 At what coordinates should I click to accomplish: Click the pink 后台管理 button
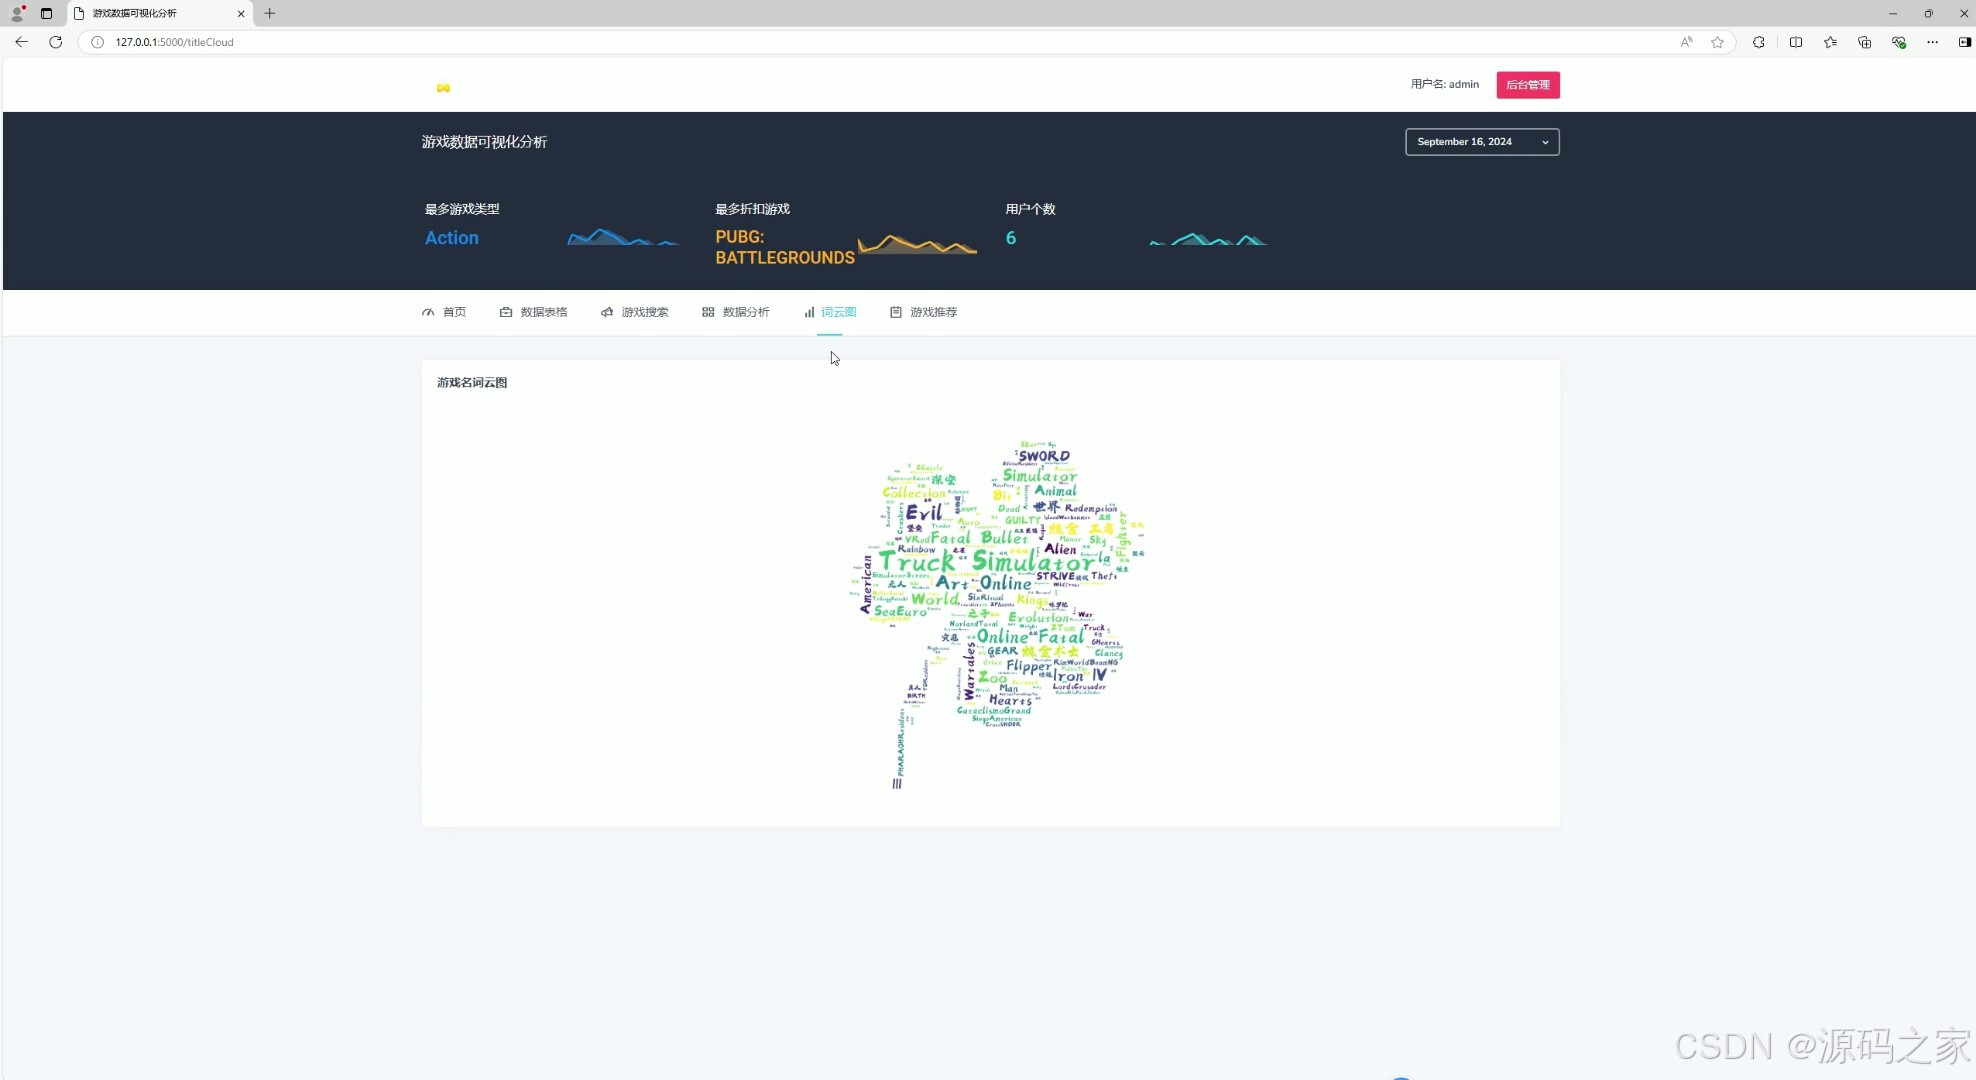1527,85
